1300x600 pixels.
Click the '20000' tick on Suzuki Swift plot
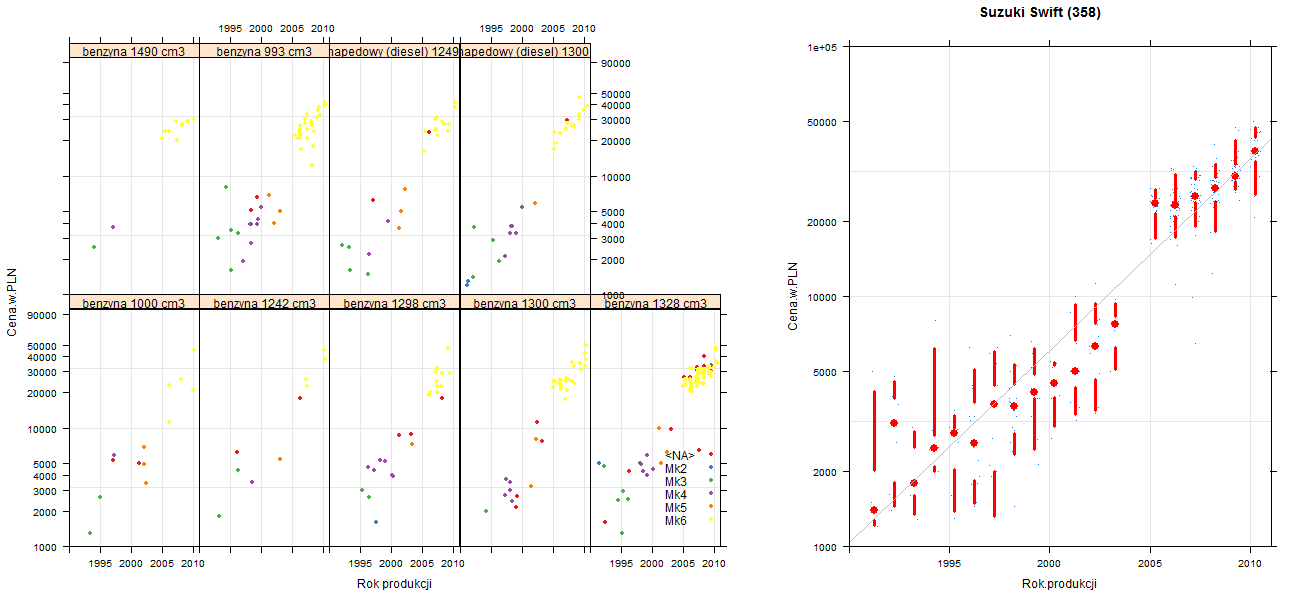click(x=823, y=221)
